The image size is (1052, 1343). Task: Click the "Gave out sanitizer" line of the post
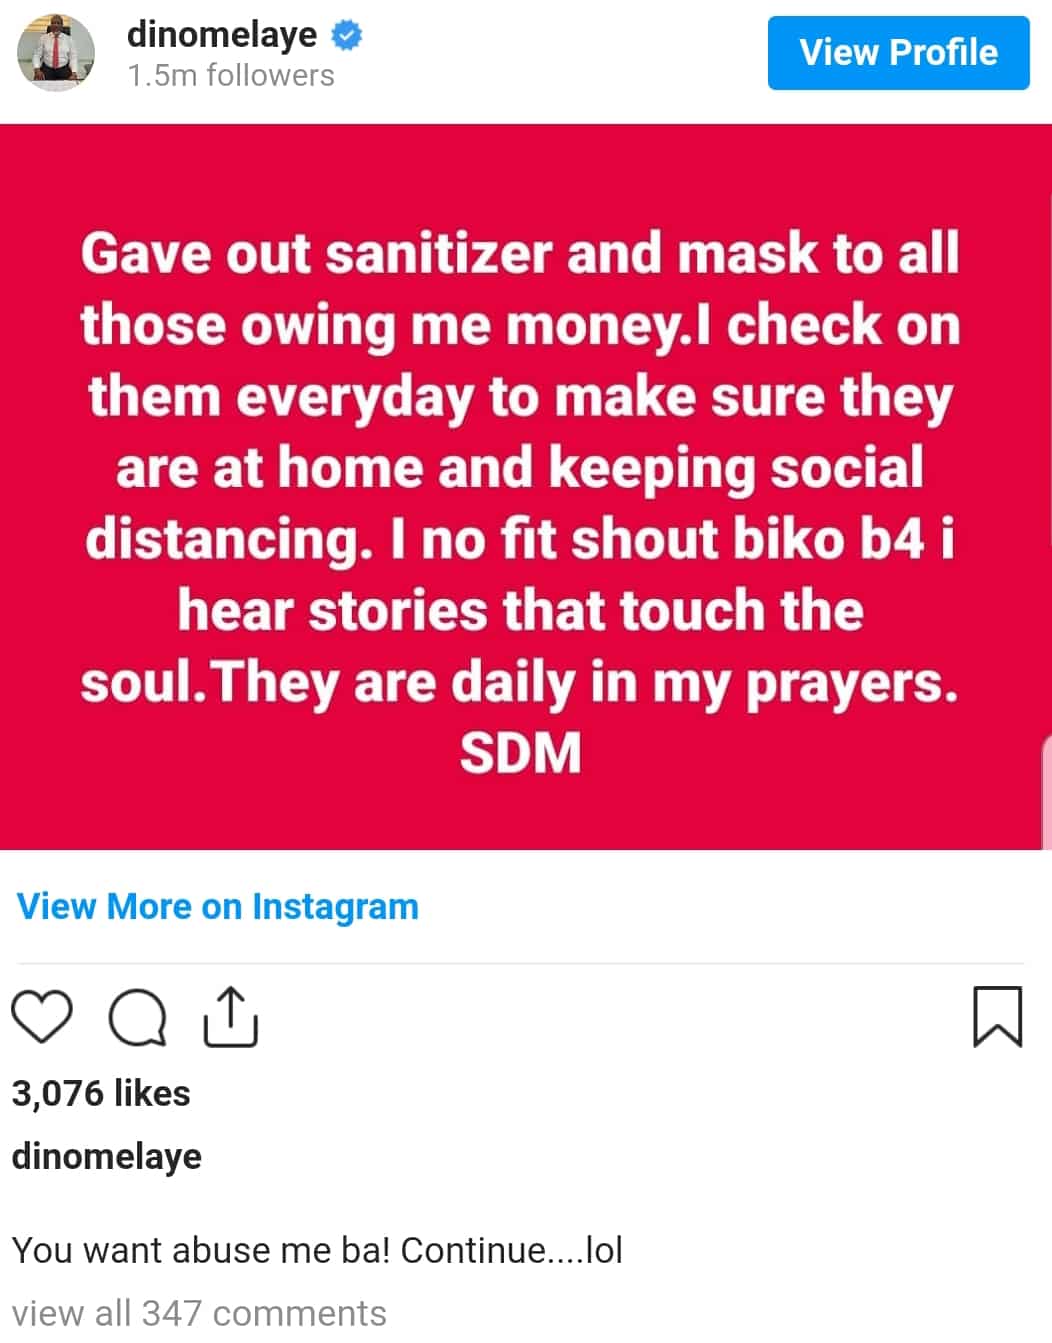[520, 253]
